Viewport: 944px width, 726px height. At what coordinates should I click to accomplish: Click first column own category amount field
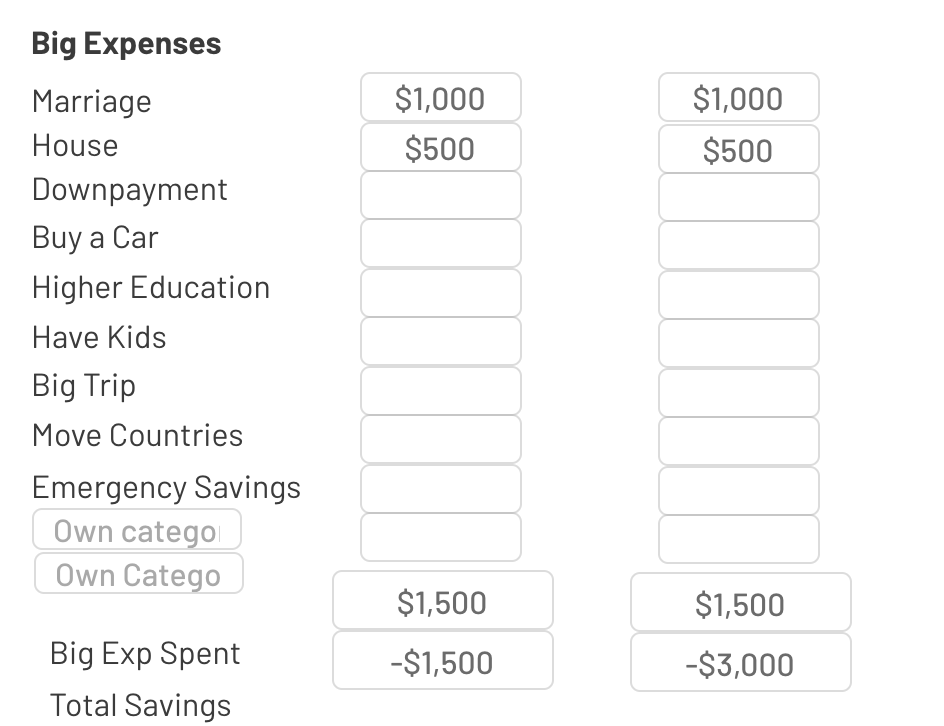[x=441, y=537]
